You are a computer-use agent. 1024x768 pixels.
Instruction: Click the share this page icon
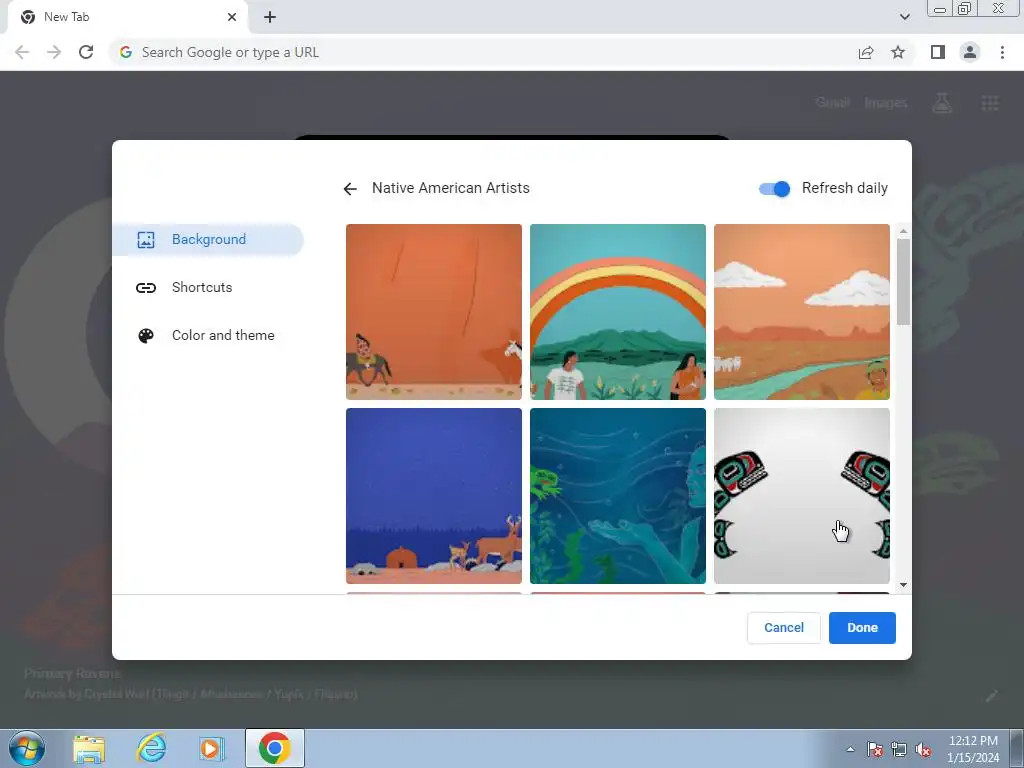(x=866, y=52)
